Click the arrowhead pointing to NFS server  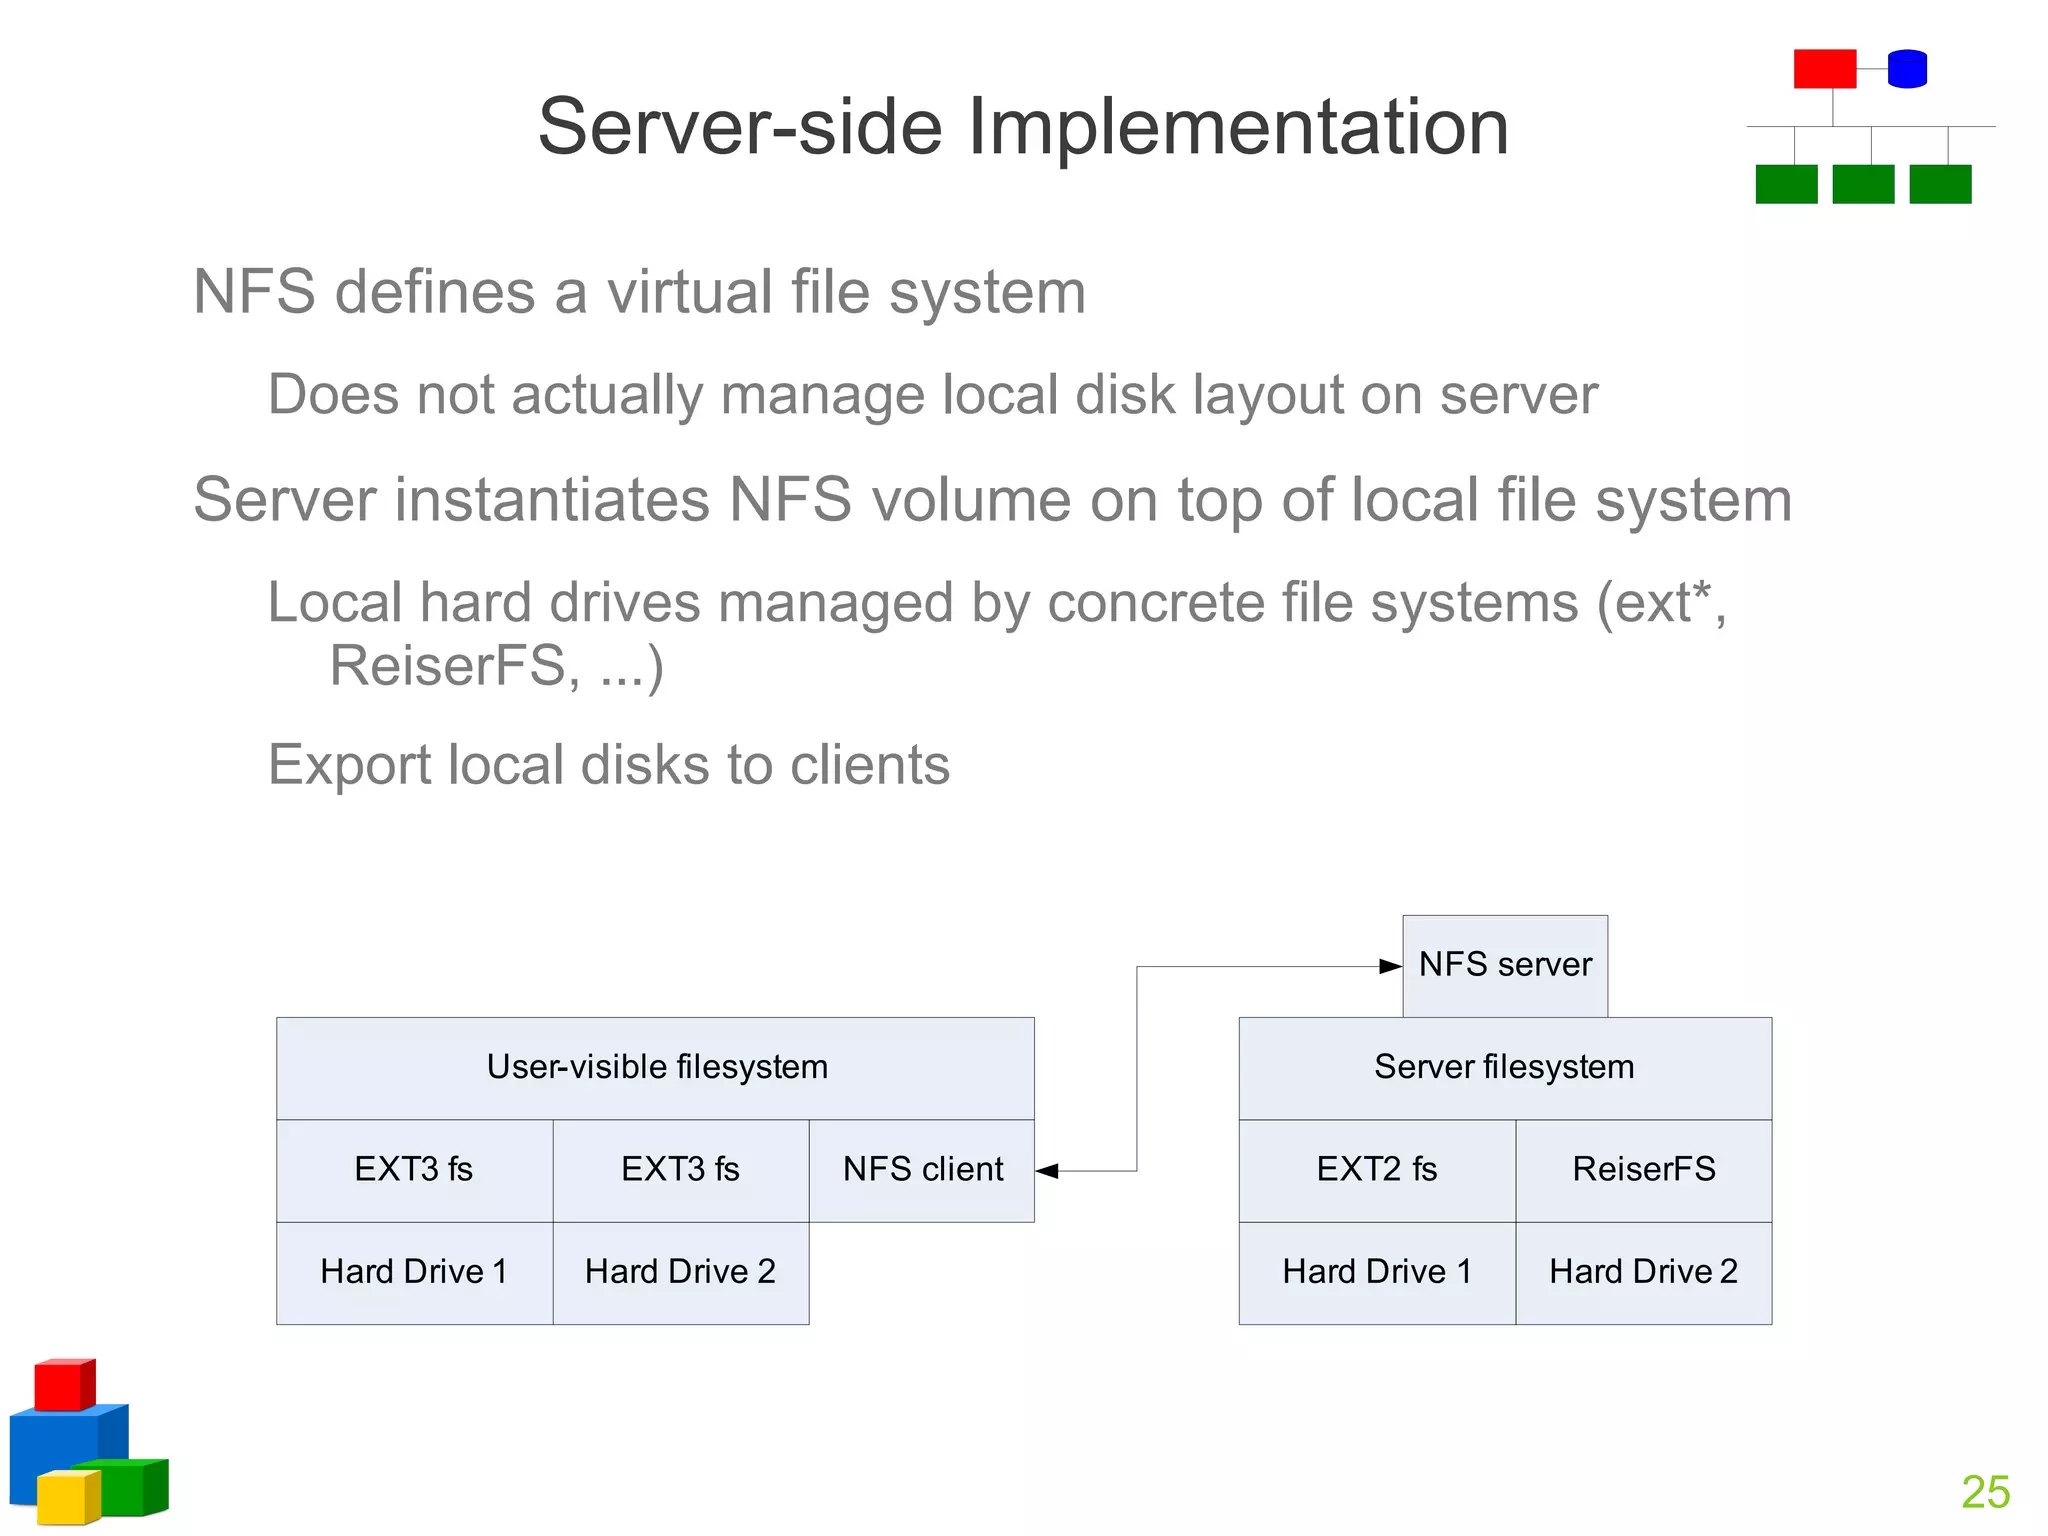pos(1390,966)
